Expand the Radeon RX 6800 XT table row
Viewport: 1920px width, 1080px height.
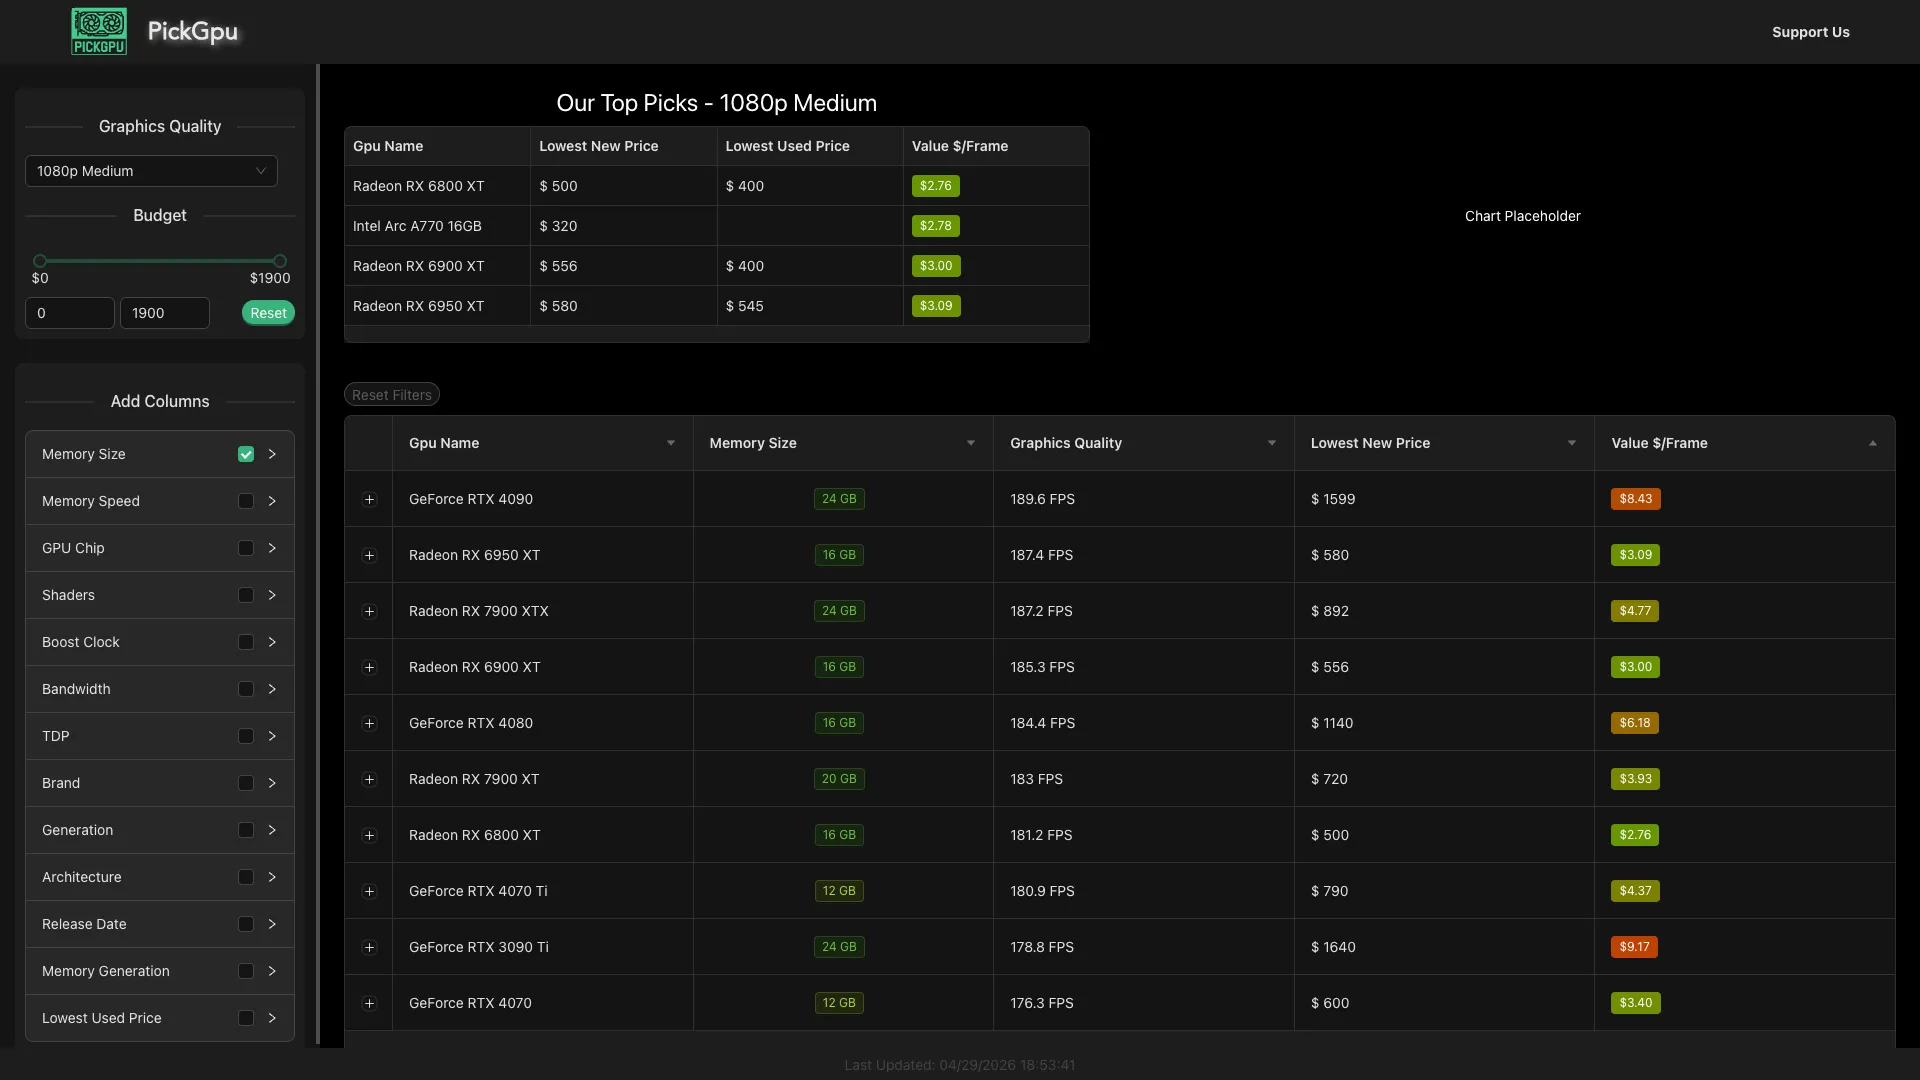369,835
